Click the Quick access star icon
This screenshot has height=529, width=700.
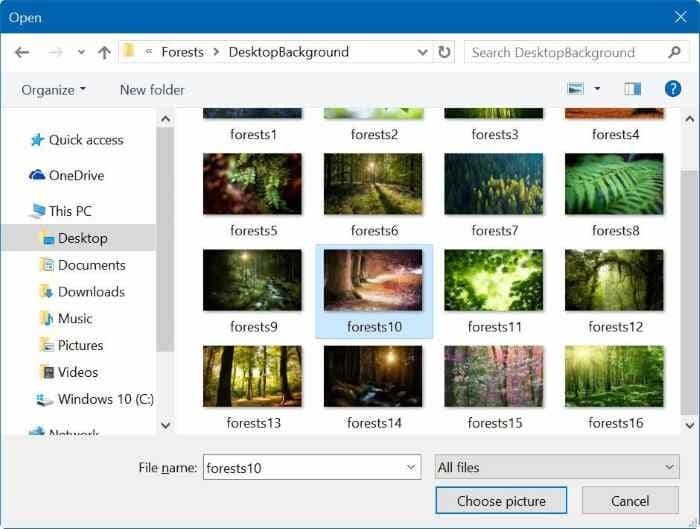coord(37,140)
